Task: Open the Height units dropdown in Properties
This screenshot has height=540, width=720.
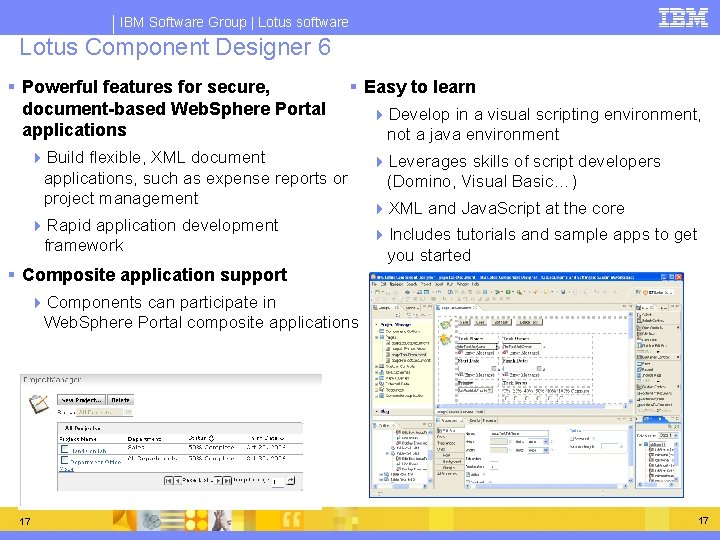Action: pyautogui.click(x=538, y=442)
